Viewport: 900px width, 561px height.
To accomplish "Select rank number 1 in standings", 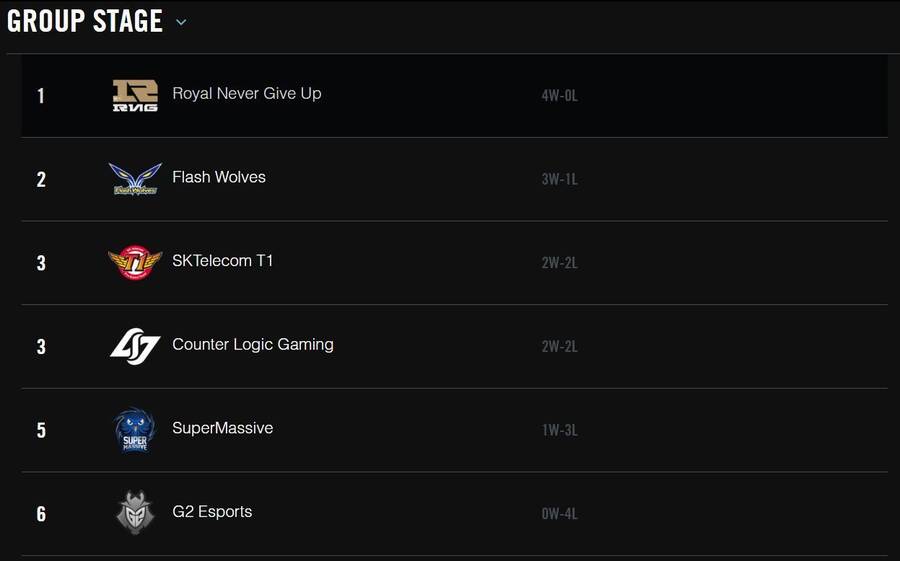I will 41,95.
